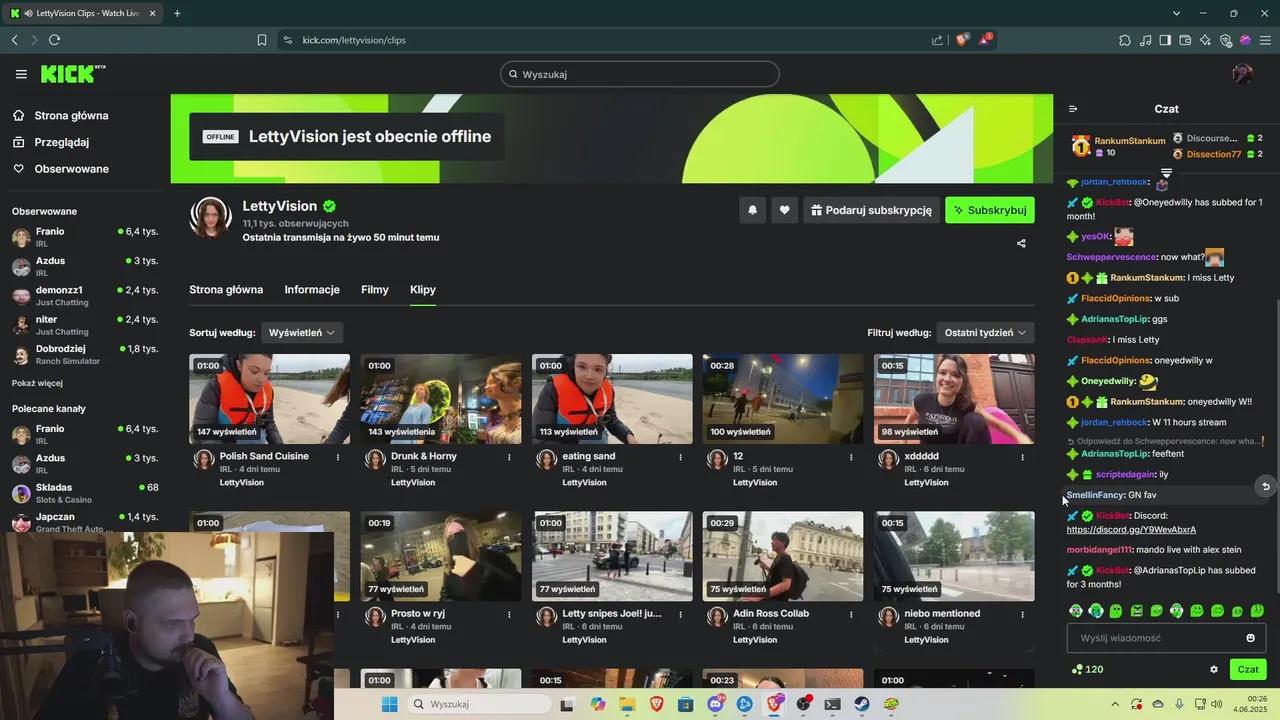1280x720 pixels.
Task: Open Steam from the taskbar
Action: 861,704
